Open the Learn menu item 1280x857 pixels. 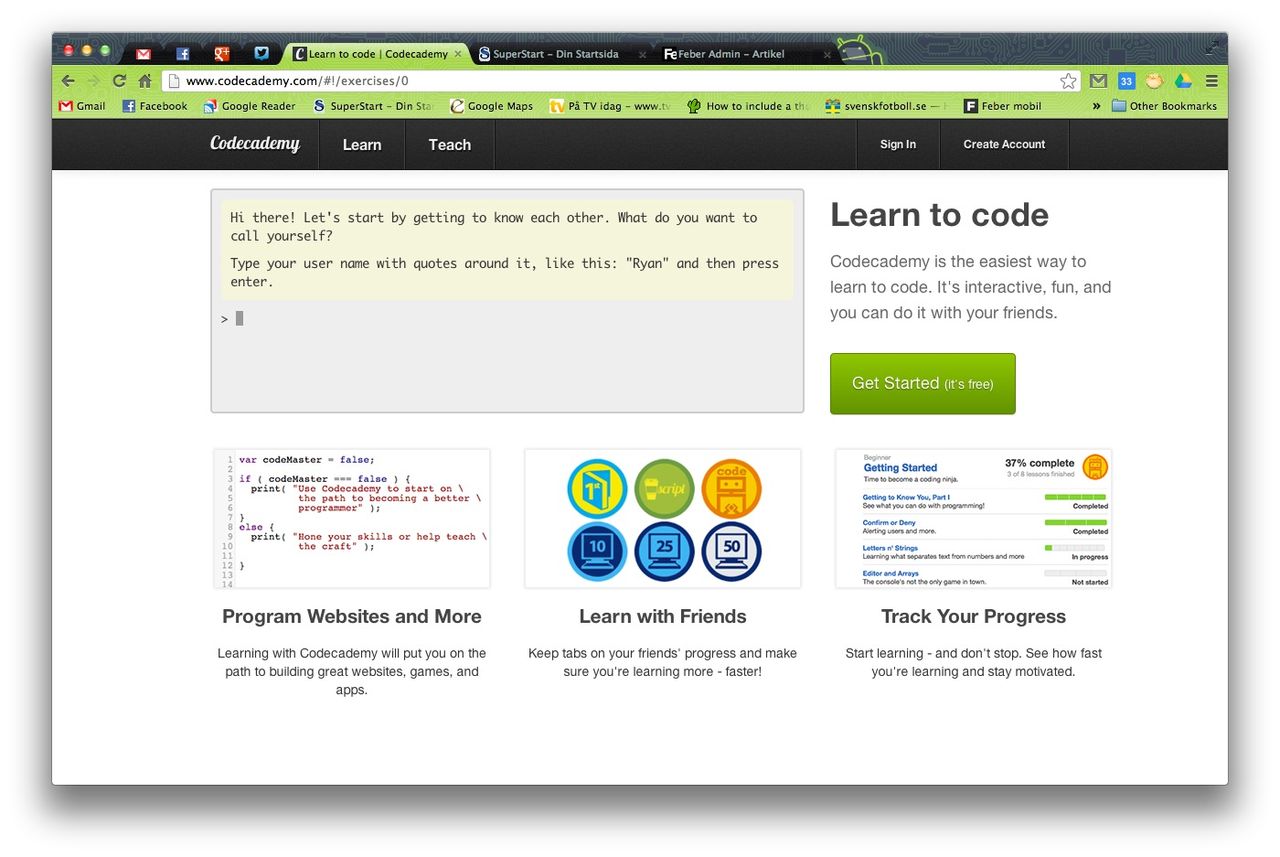point(362,145)
